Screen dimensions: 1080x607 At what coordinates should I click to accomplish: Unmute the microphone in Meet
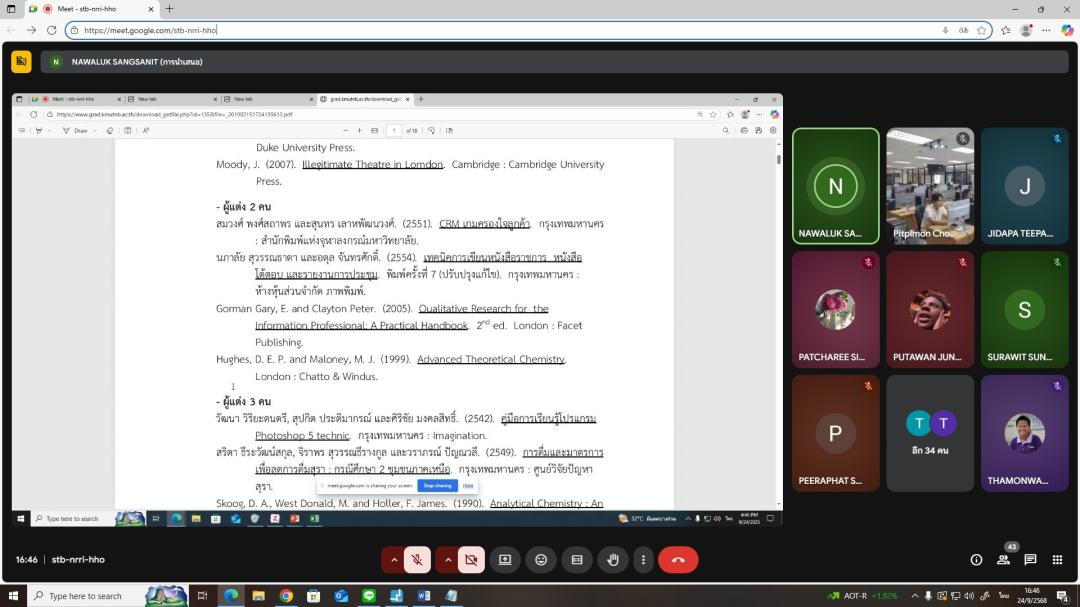(x=418, y=560)
